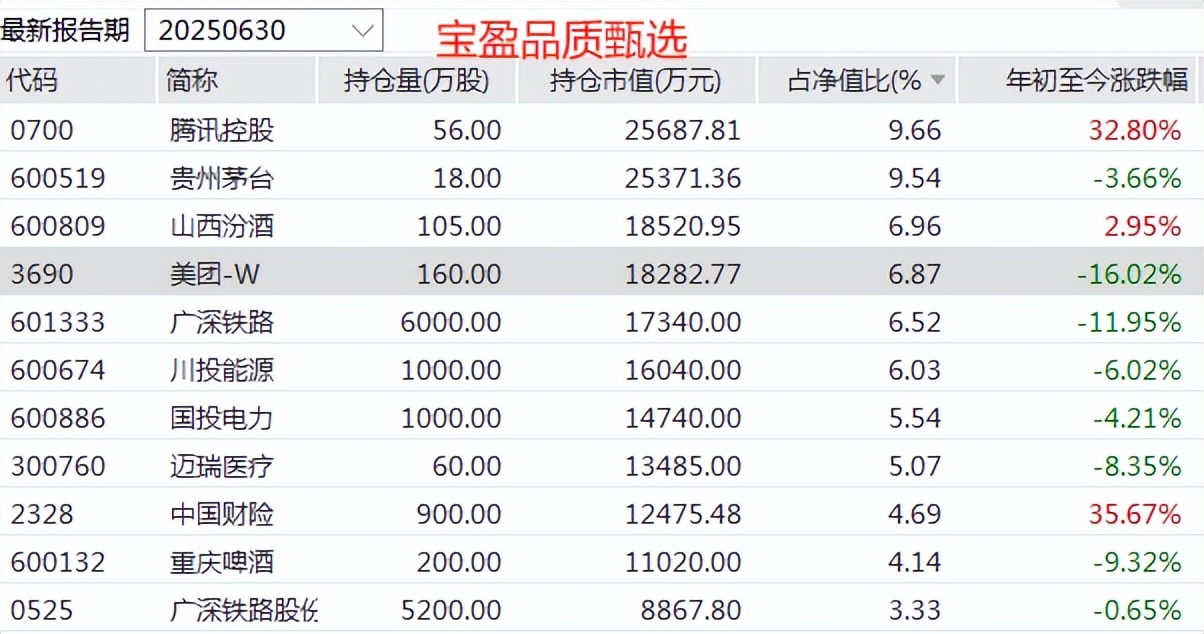Select the 国投电力 name cell

pos(222,418)
